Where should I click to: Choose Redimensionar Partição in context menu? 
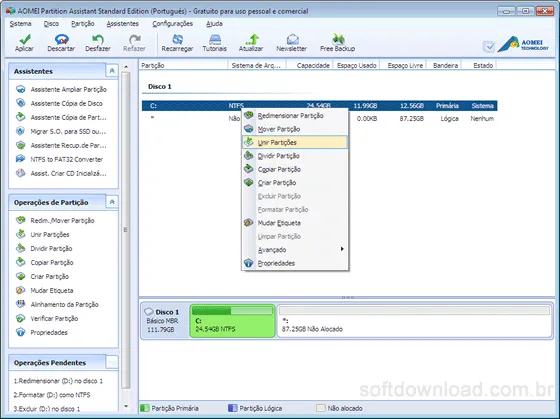pyautogui.click(x=295, y=116)
